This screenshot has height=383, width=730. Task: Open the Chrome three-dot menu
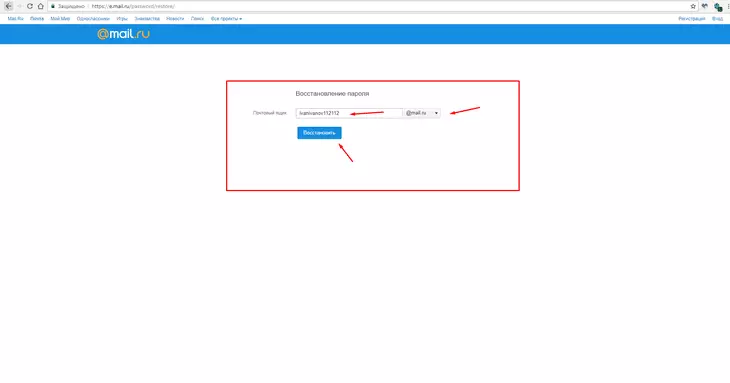tap(728, 6)
